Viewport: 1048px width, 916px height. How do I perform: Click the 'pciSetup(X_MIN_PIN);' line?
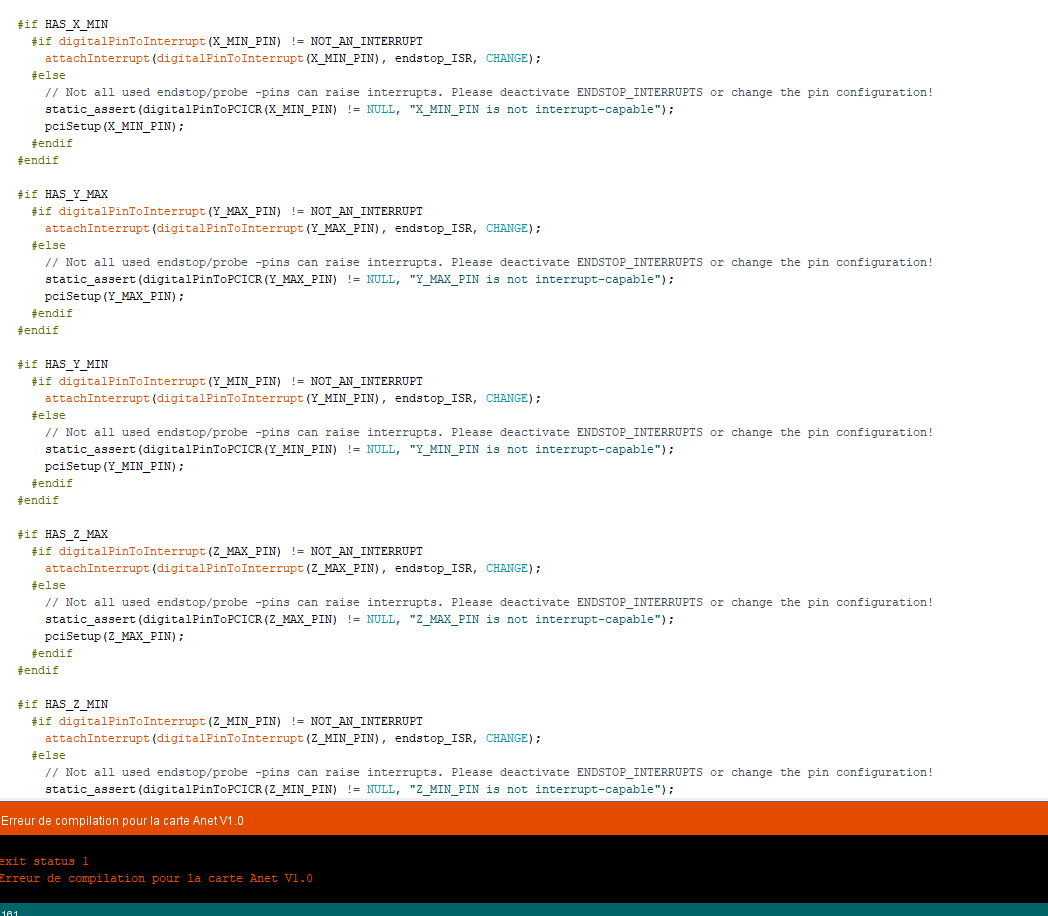tap(114, 126)
